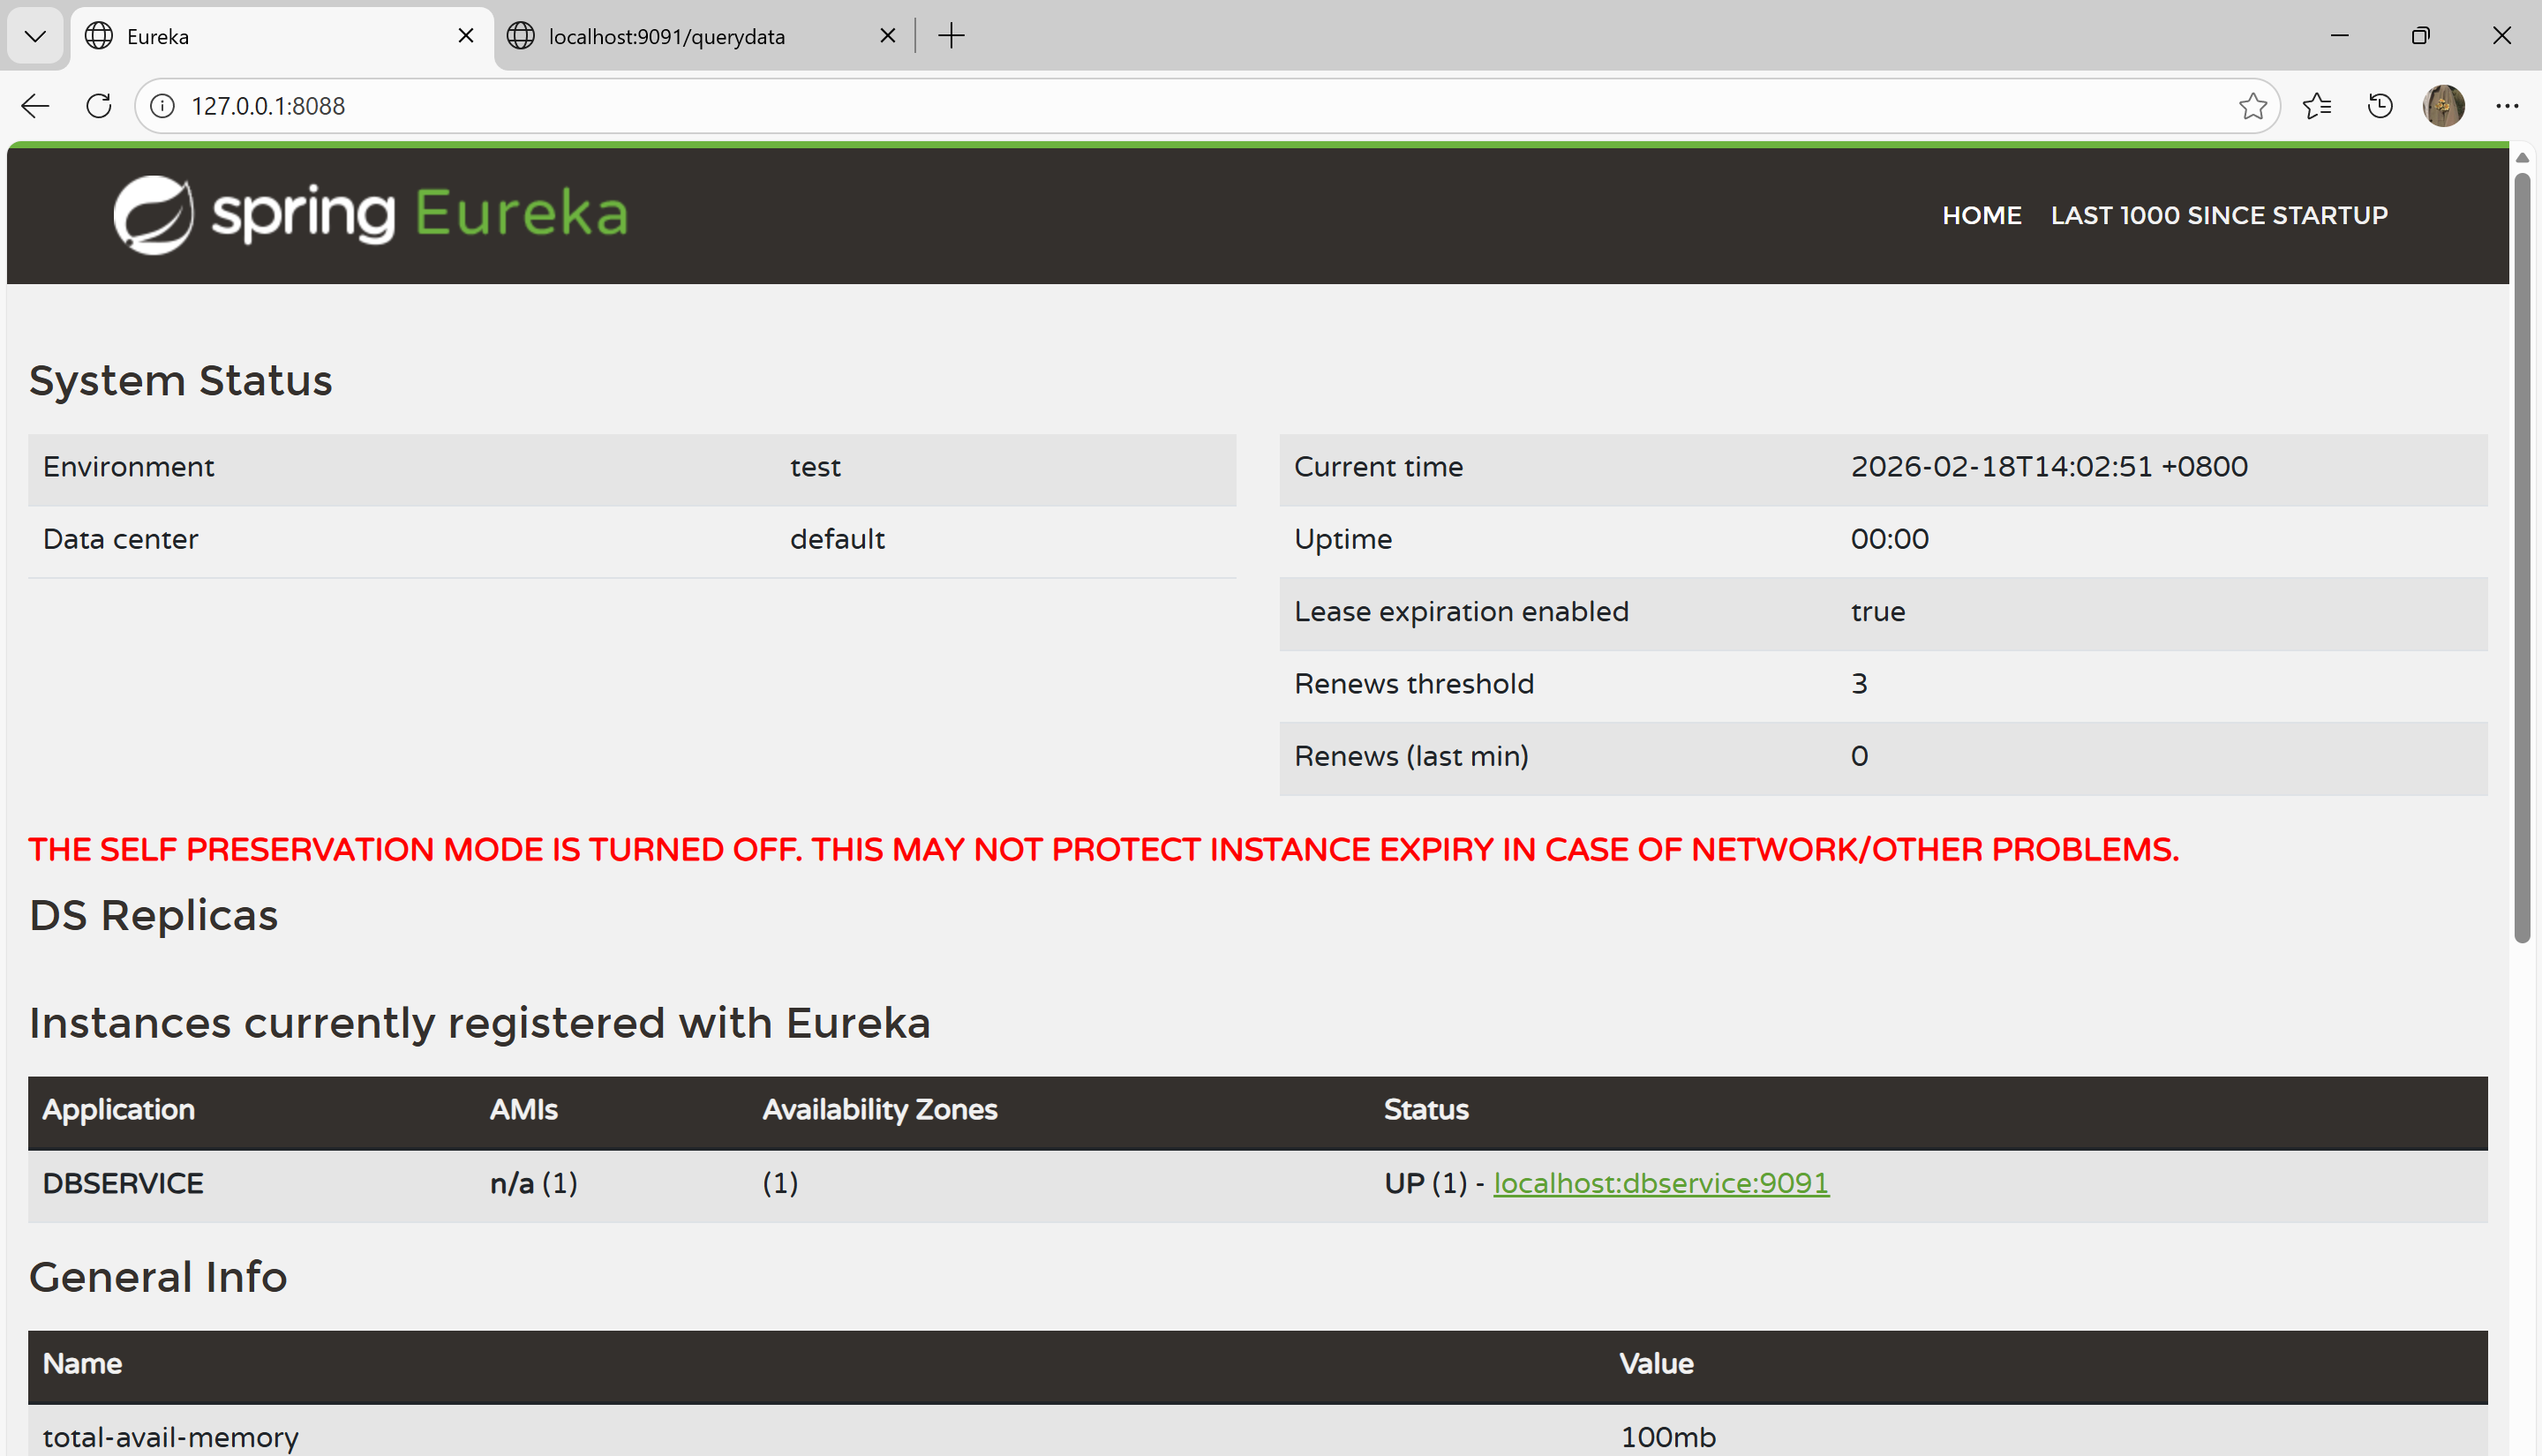Reload the page with refresh icon
The width and height of the screenshot is (2542, 1456).
[x=99, y=106]
